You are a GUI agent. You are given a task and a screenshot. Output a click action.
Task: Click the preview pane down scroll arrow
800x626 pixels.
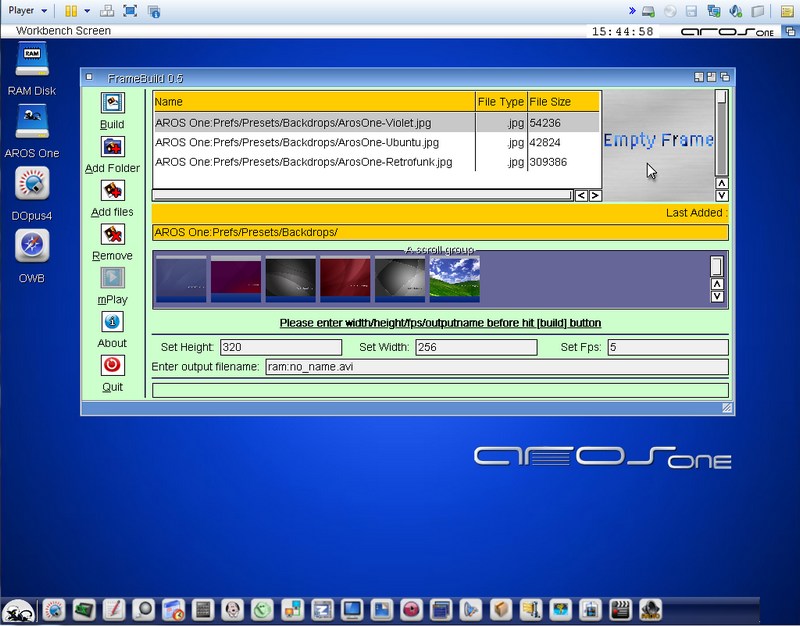click(721, 196)
